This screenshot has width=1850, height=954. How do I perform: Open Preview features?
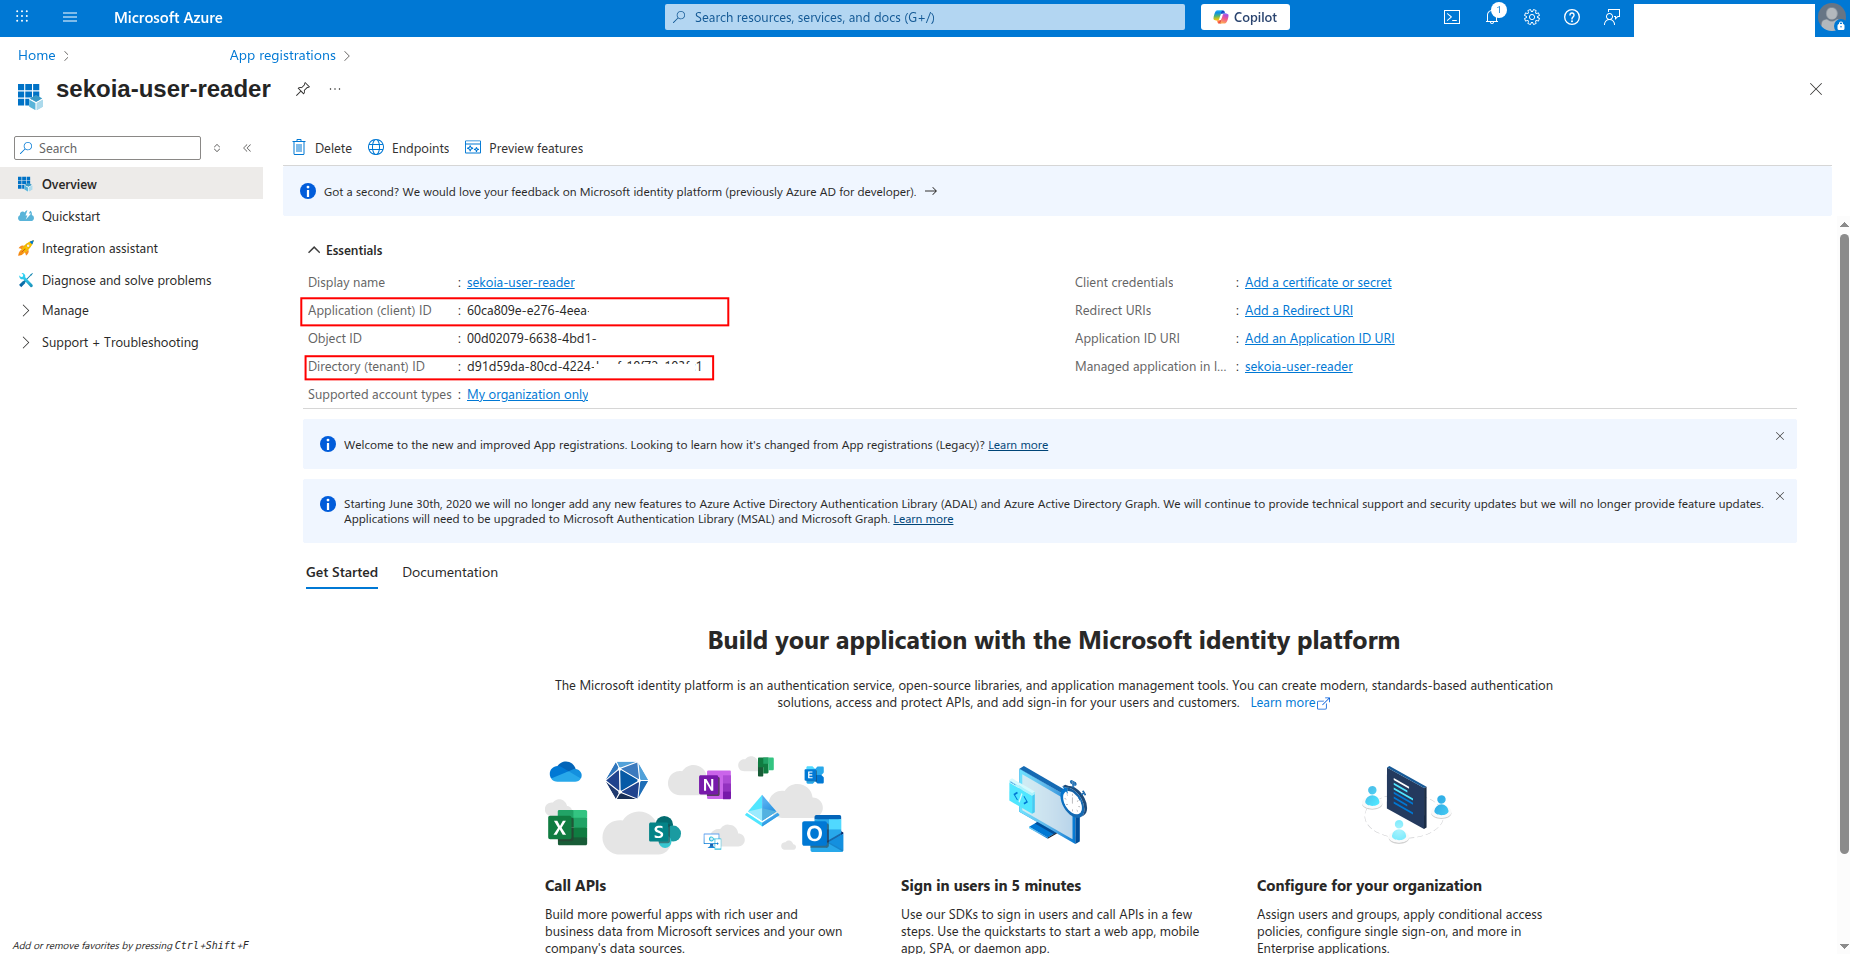524,147
